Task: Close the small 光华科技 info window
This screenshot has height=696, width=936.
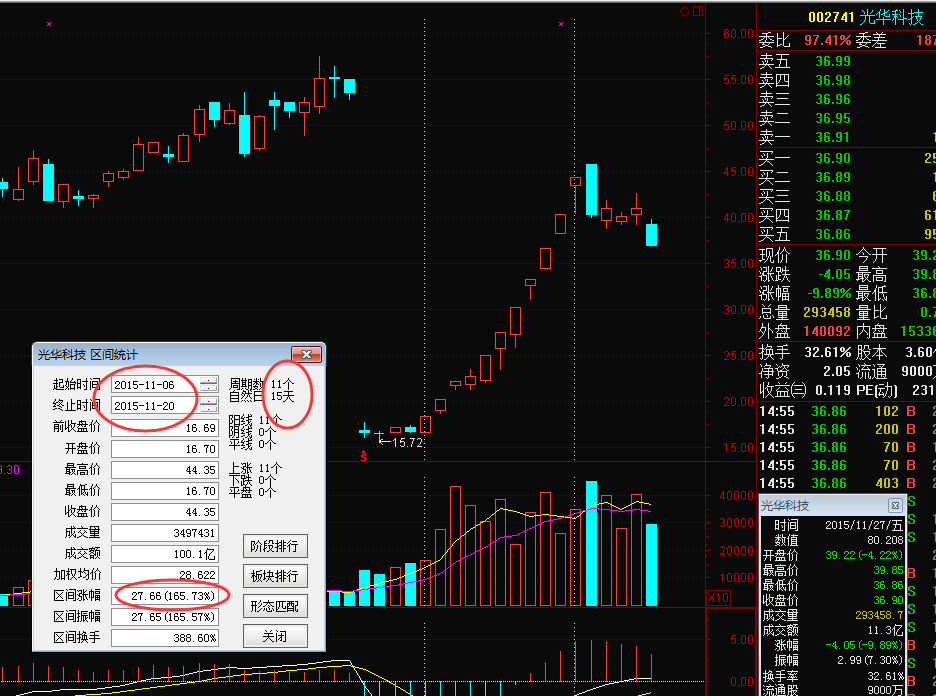Action: (x=895, y=506)
